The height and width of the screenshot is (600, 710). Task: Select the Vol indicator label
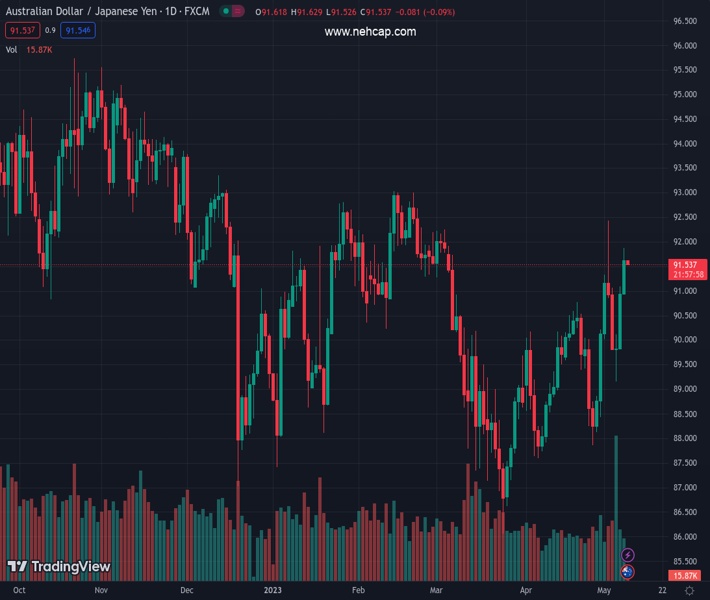click(13, 49)
